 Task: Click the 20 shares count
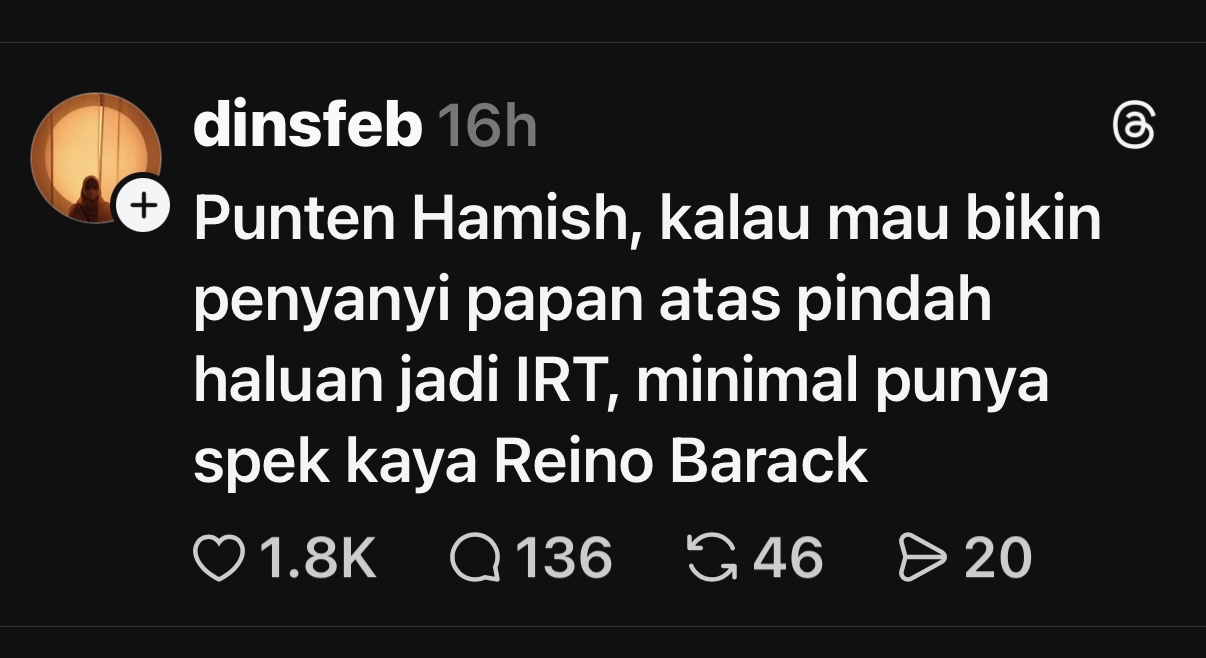(997, 558)
